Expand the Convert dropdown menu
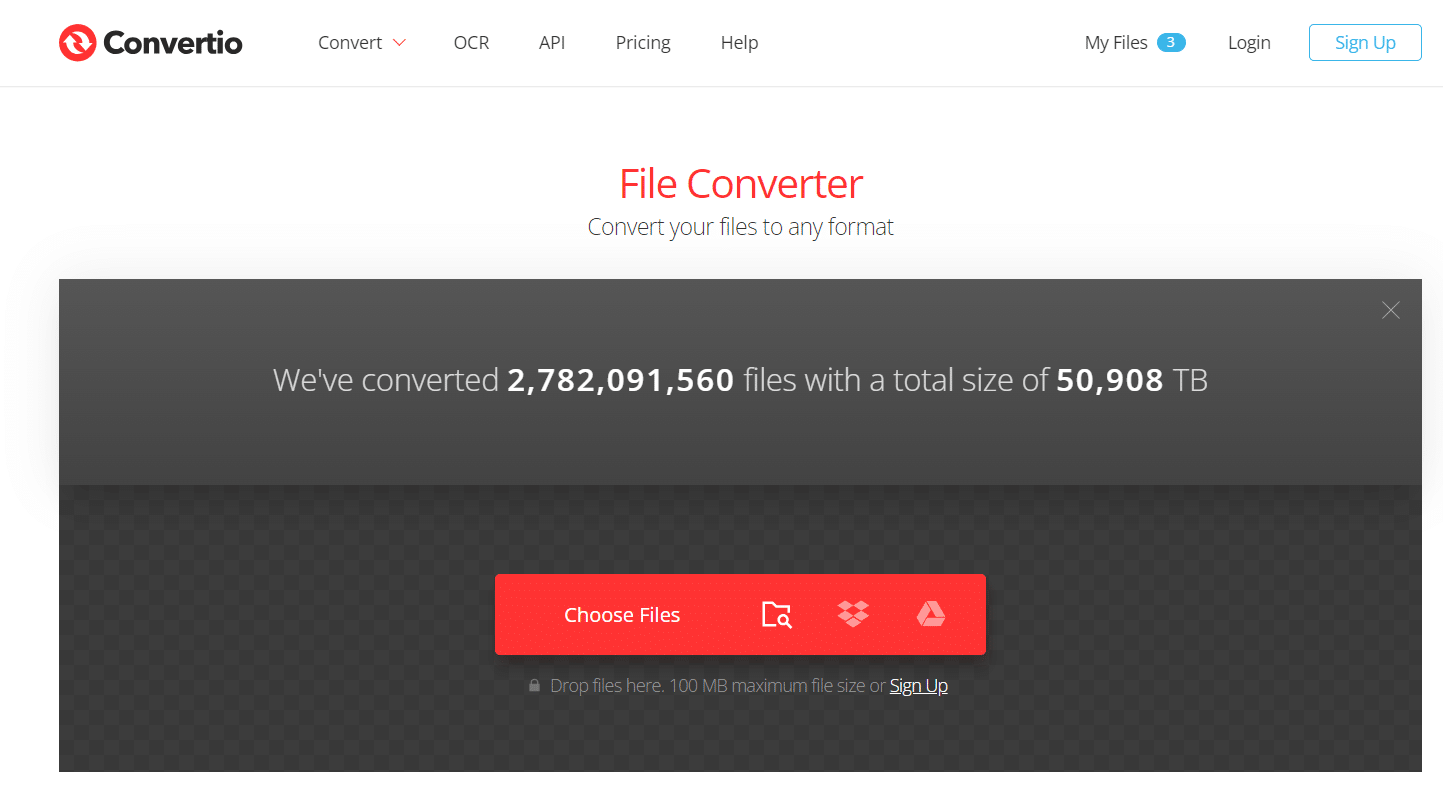The width and height of the screenshot is (1443, 788). pyautogui.click(x=361, y=43)
